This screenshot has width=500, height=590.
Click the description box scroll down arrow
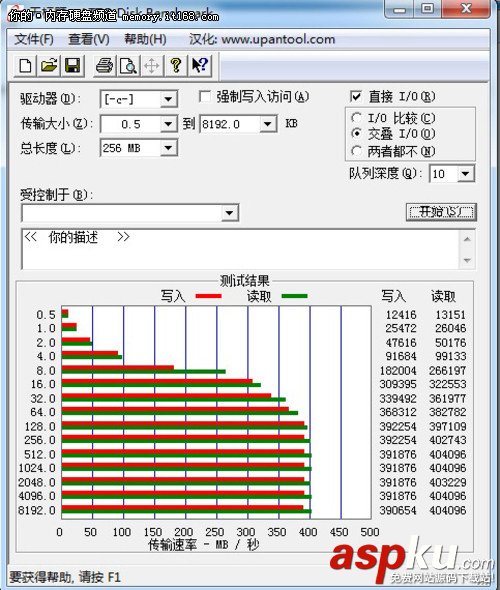(467, 260)
